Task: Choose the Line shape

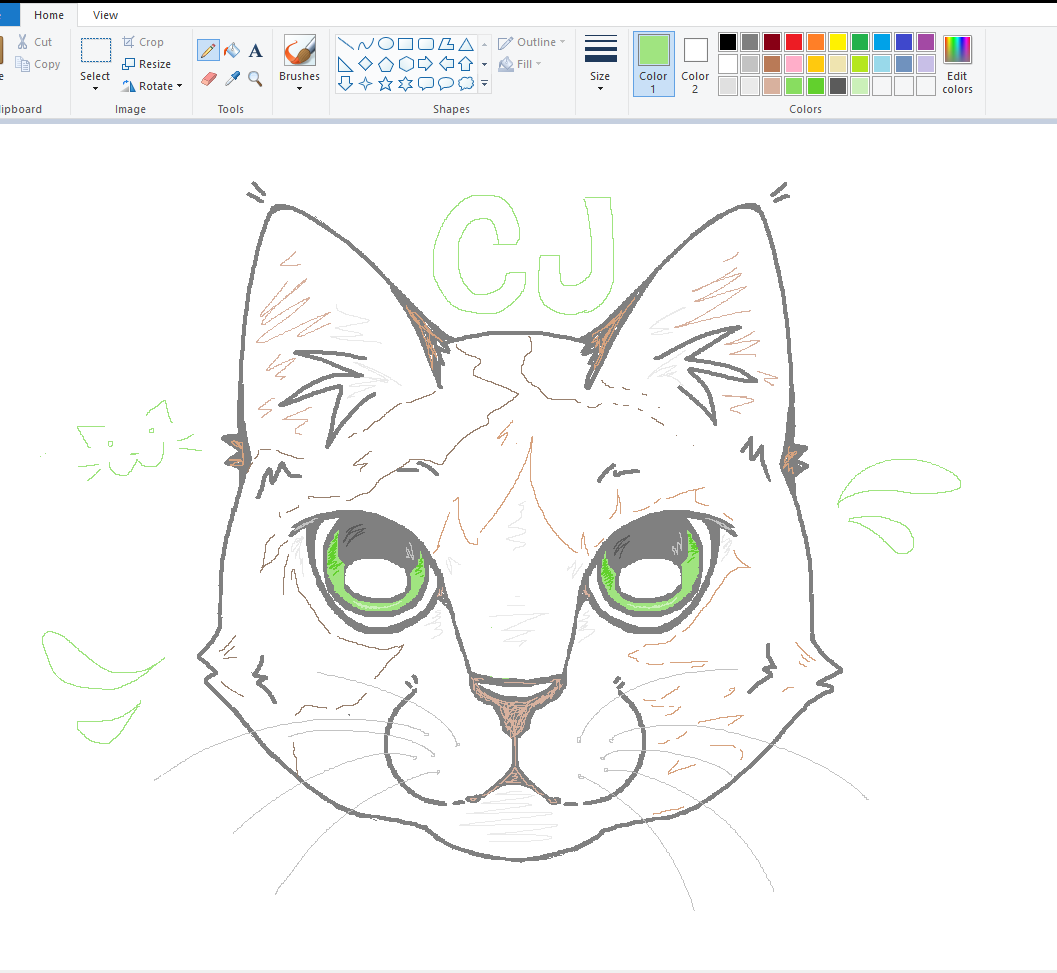Action: point(345,44)
